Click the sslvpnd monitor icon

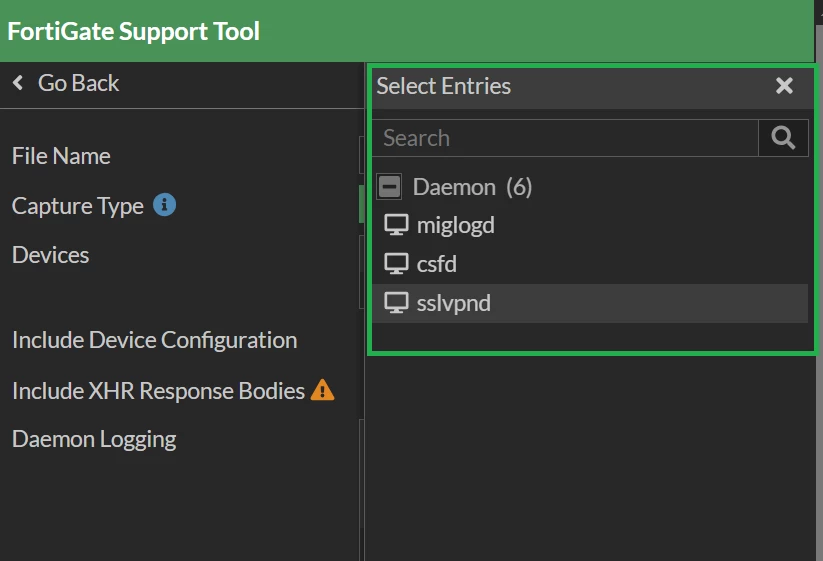click(396, 303)
